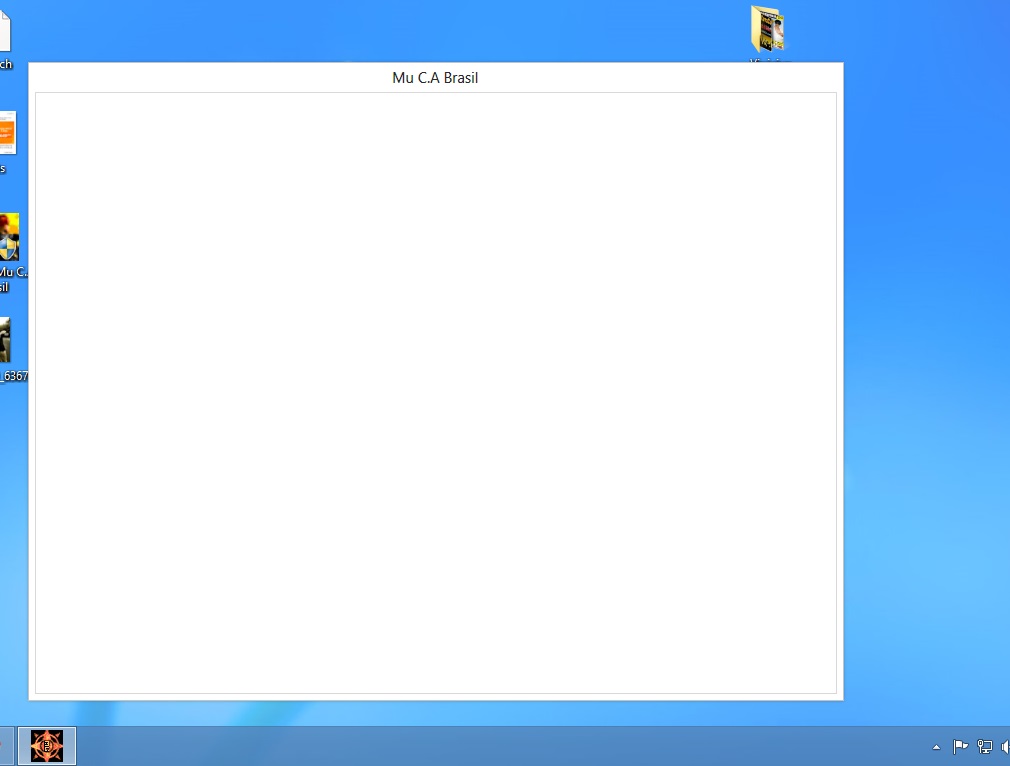
Task: Click the white window margin below the content panel
Action: [435, 697]
